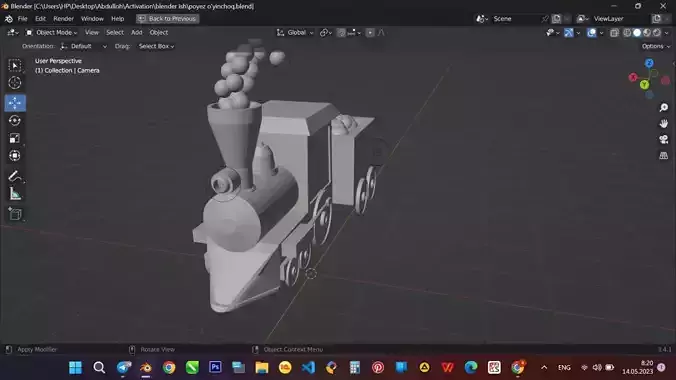The height and width of the screenshot is (380, 676).
Task: Open Visual Studio Code from the taskbar
Action: (x=308, y=367)
